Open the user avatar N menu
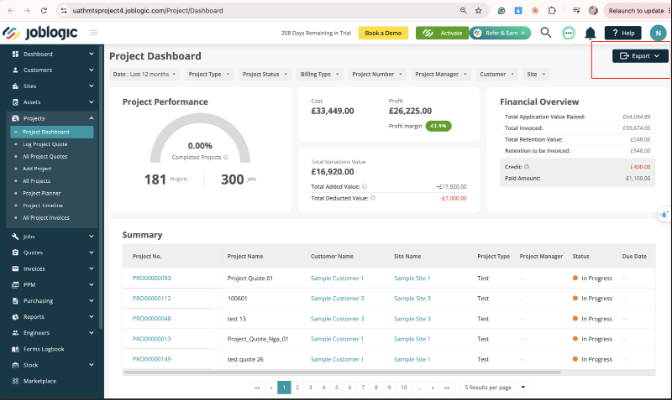The width and height of the screenshot is (672, 400). tap(658, 33)
